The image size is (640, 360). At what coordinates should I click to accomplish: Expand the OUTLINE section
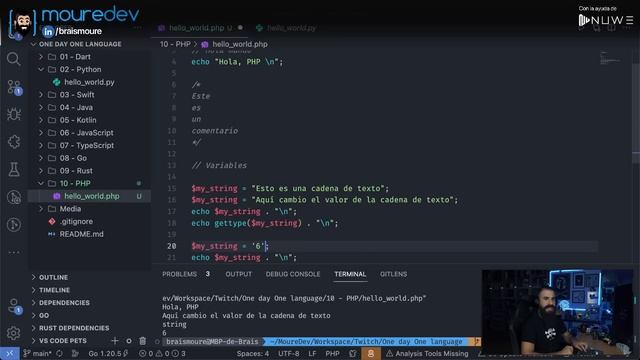[x=34, y=277]
